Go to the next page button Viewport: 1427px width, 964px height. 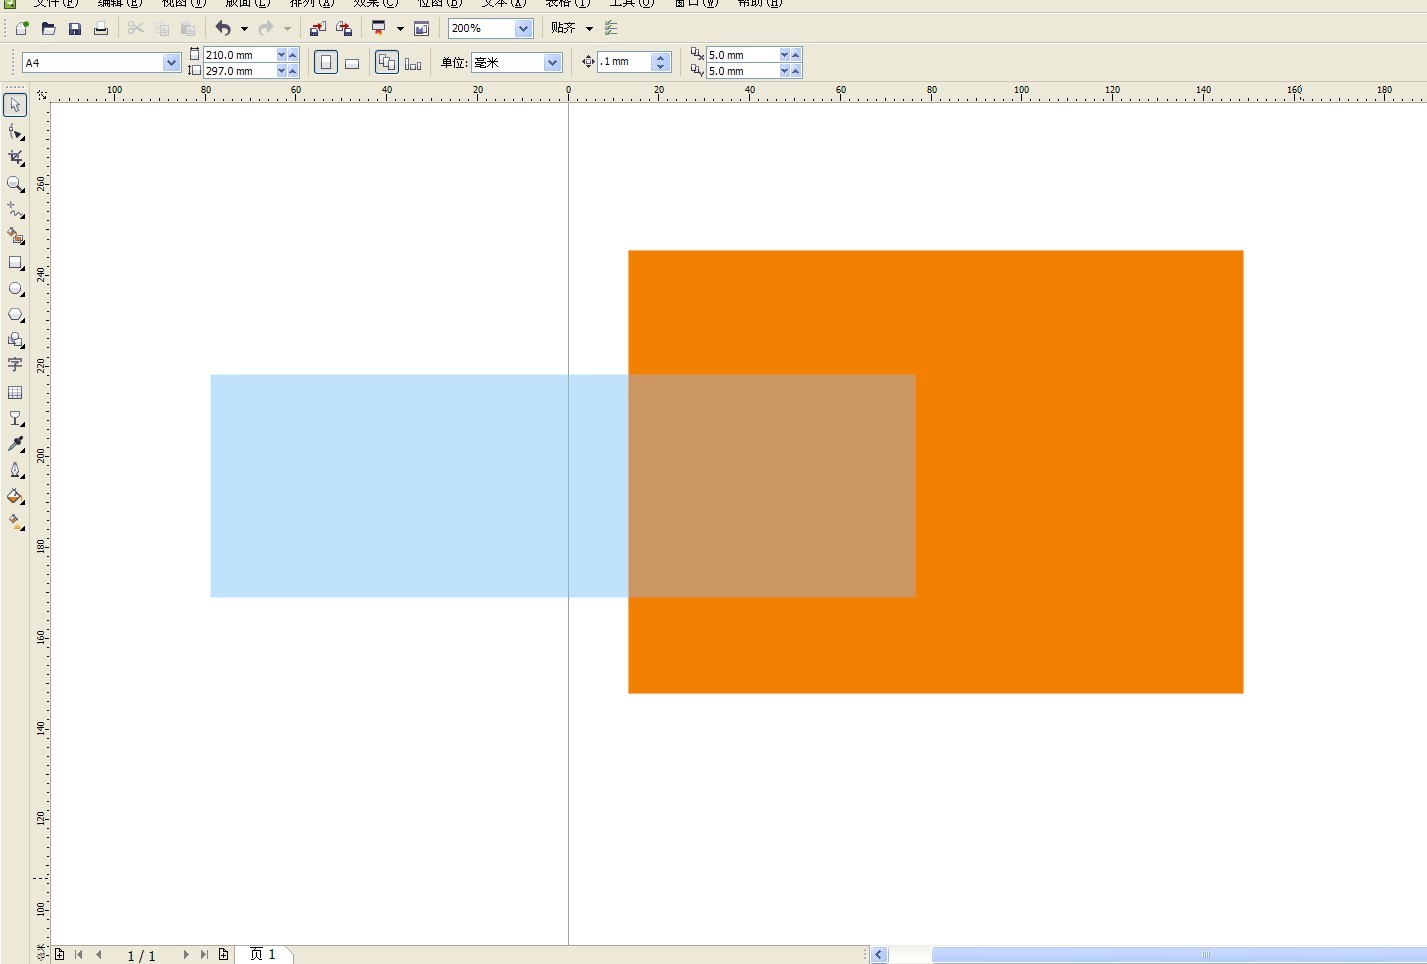(x=185, y=955)
